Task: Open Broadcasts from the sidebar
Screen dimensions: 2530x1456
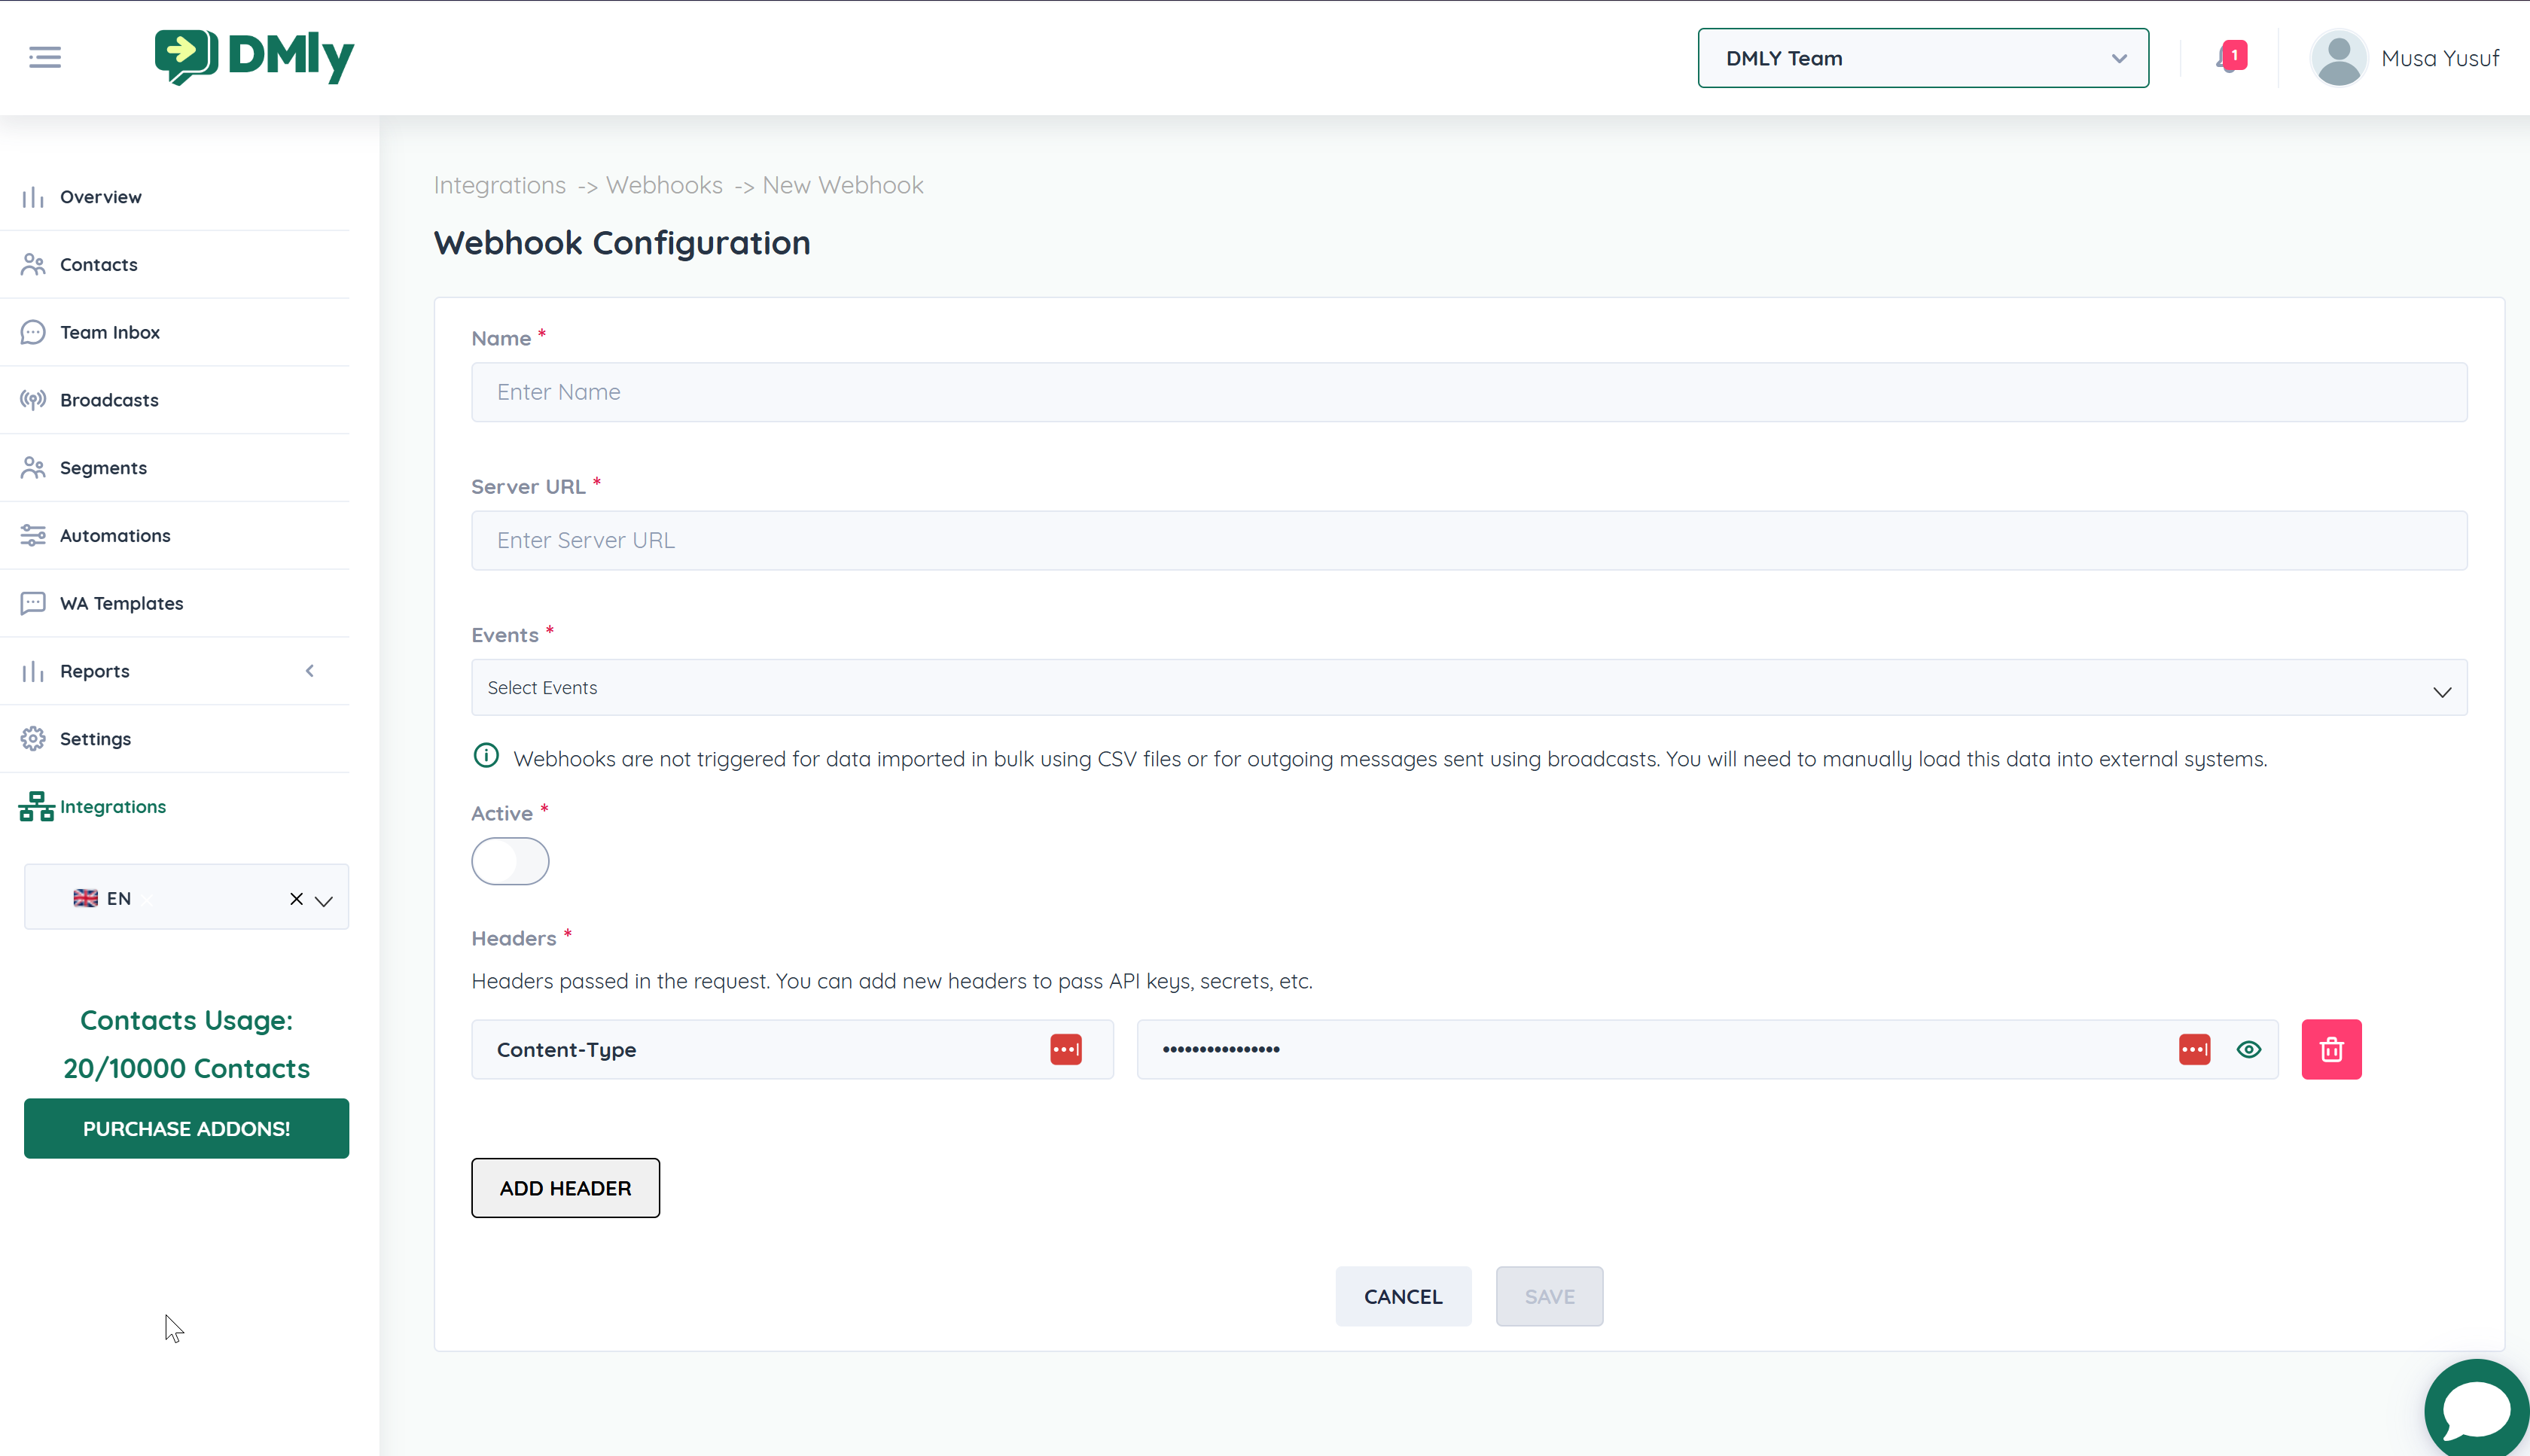Action: [x=109, y=400]
